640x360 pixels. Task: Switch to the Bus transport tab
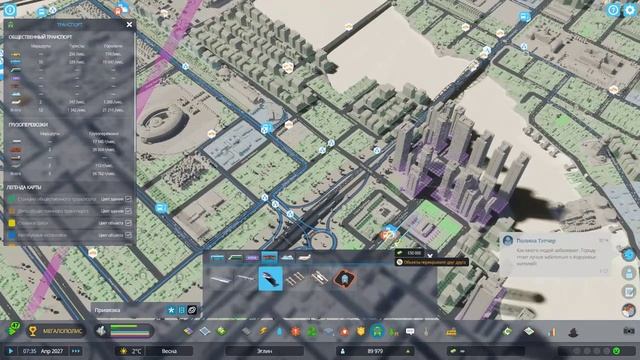pos(218,258)
